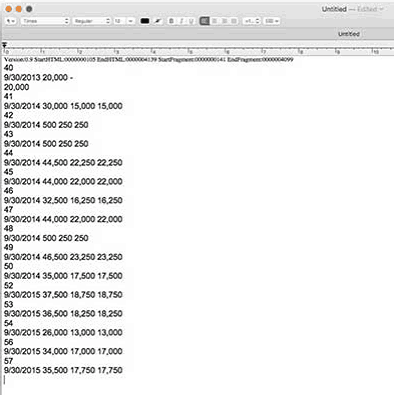Click the line reading 56
Viewport: 394px width, 395px height.
(x=9, y=342)
